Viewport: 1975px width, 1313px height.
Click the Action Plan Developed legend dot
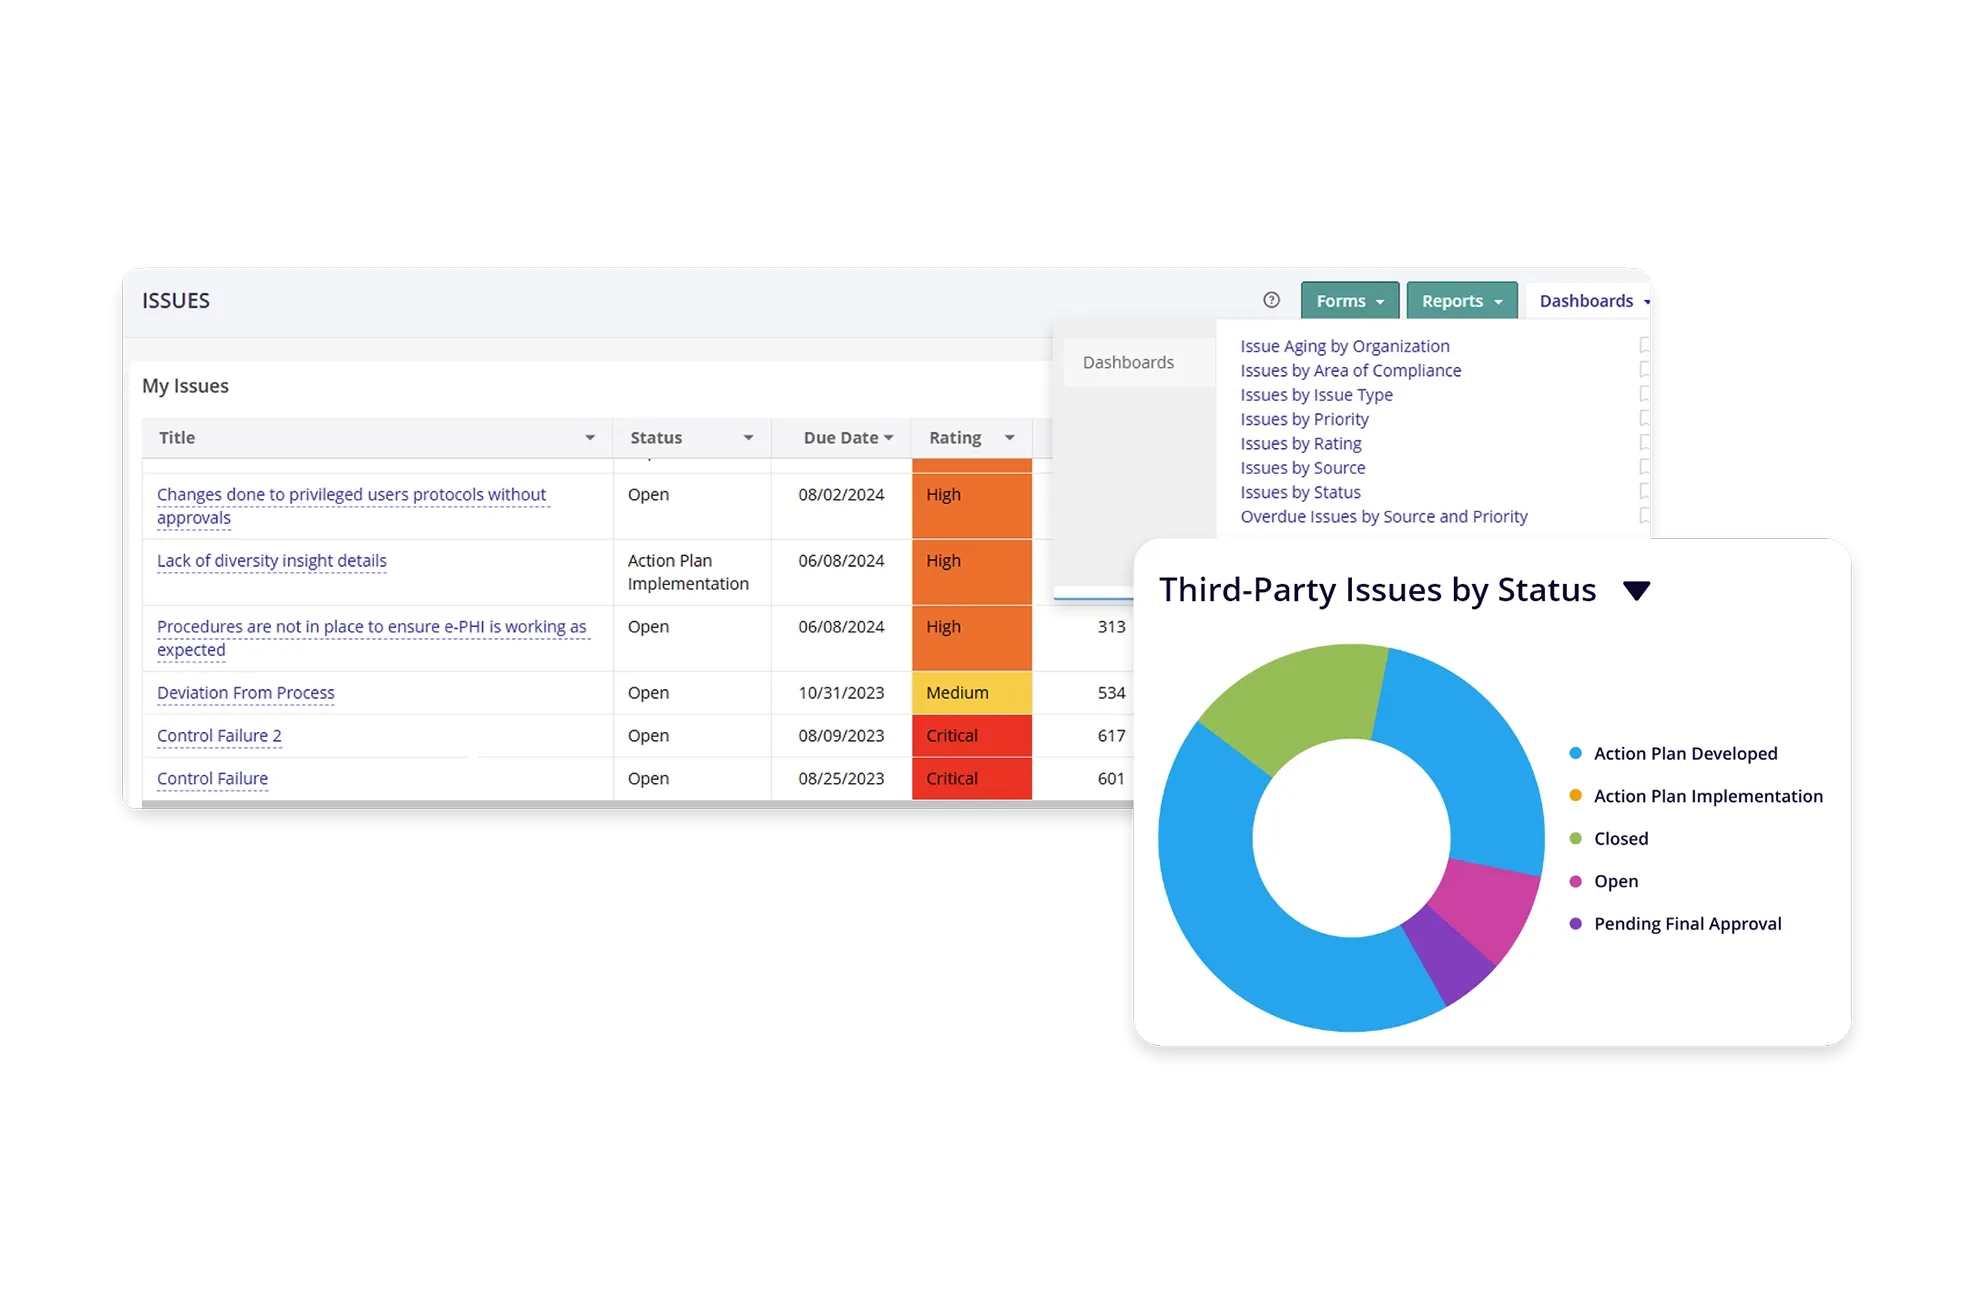coord(1576,753)
